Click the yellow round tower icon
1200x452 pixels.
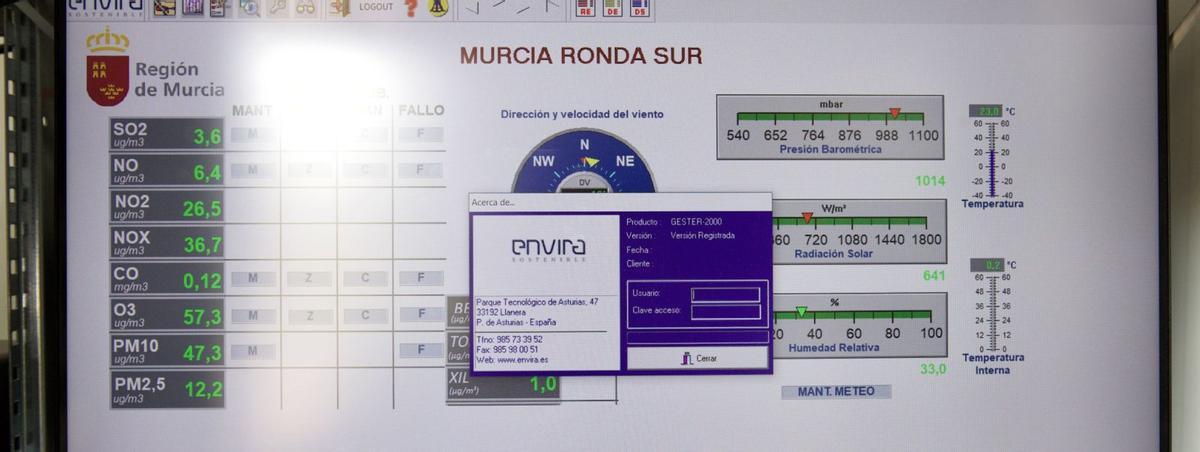click(438, 8)
